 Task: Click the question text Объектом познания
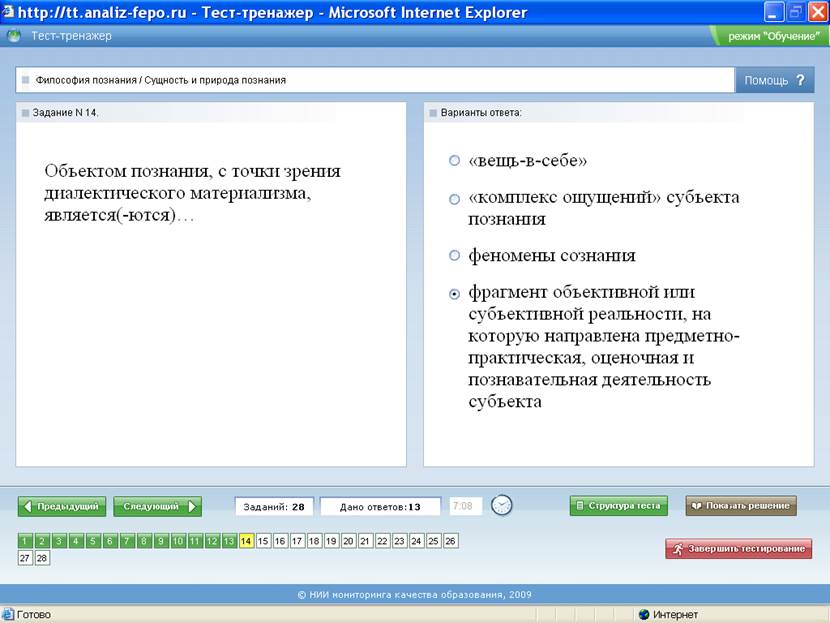[x=193, y=193]
